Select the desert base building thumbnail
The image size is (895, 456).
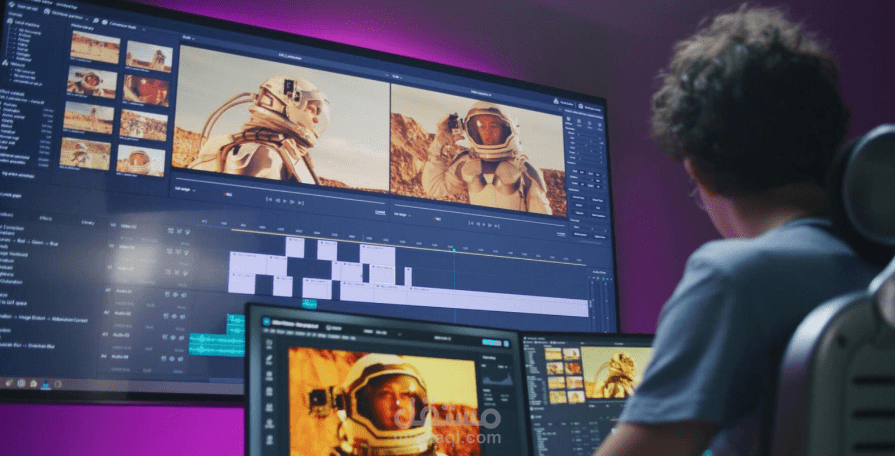click(149, 56)
